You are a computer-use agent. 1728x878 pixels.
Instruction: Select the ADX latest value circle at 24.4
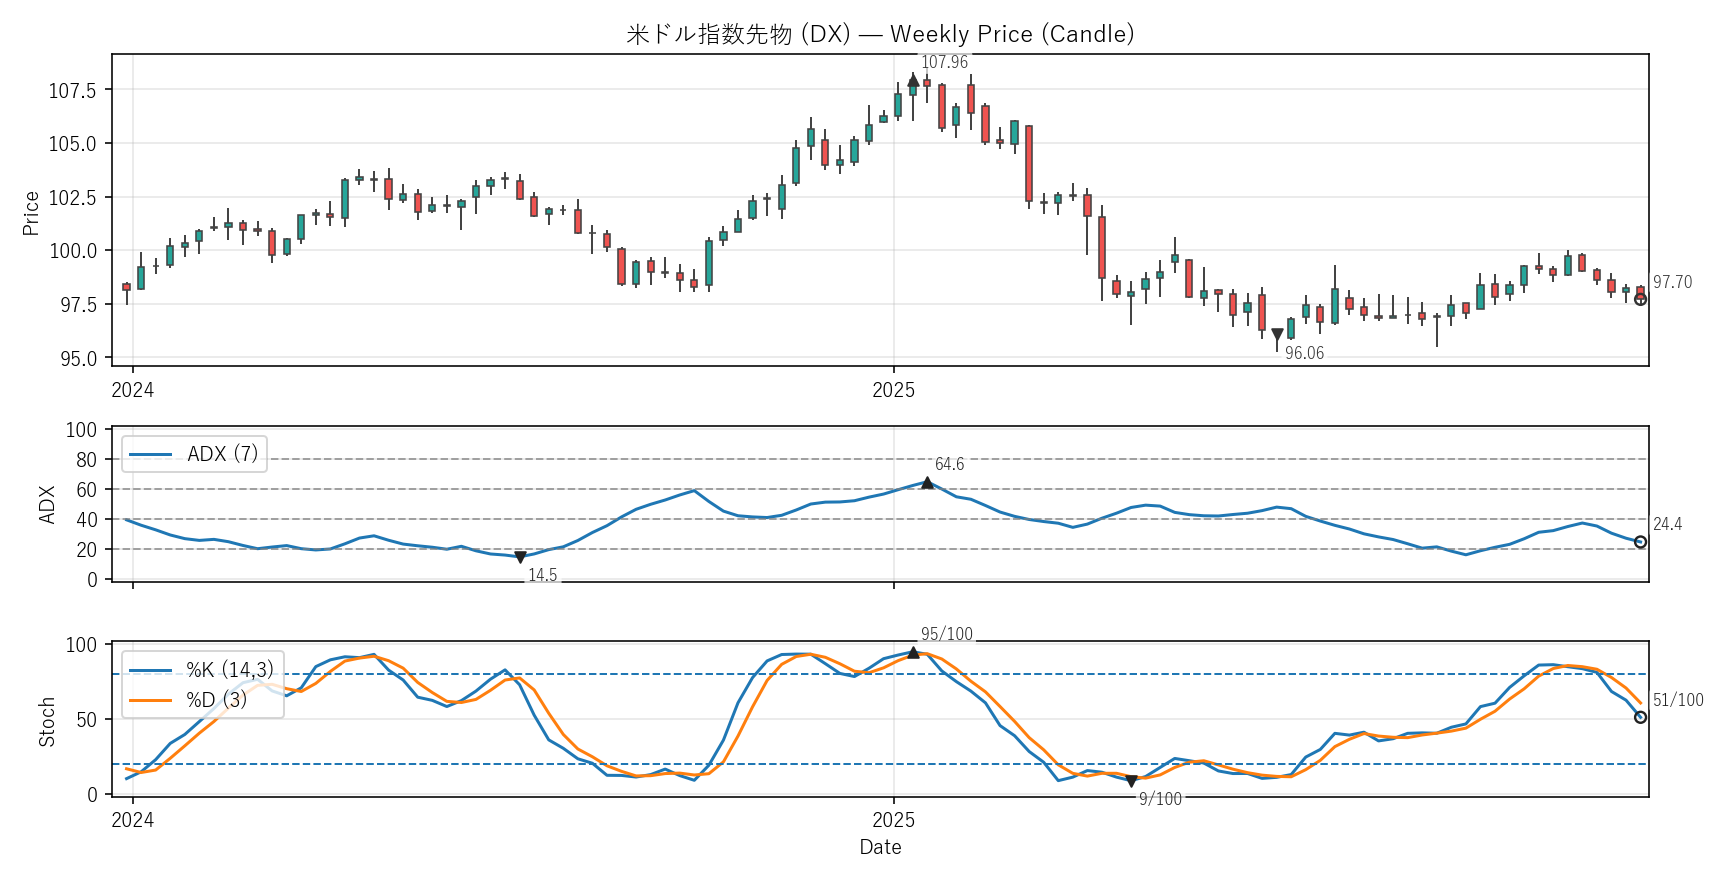coord(1640,542)
